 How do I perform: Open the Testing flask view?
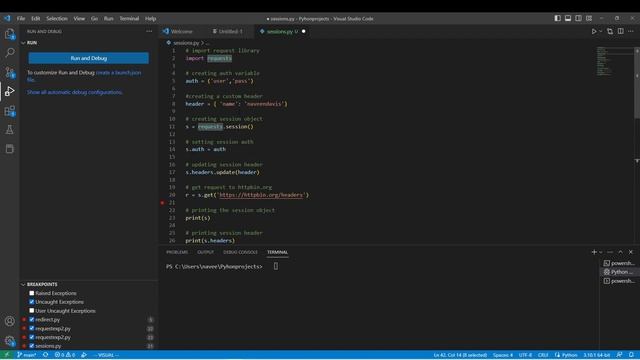tap(9, 130)
